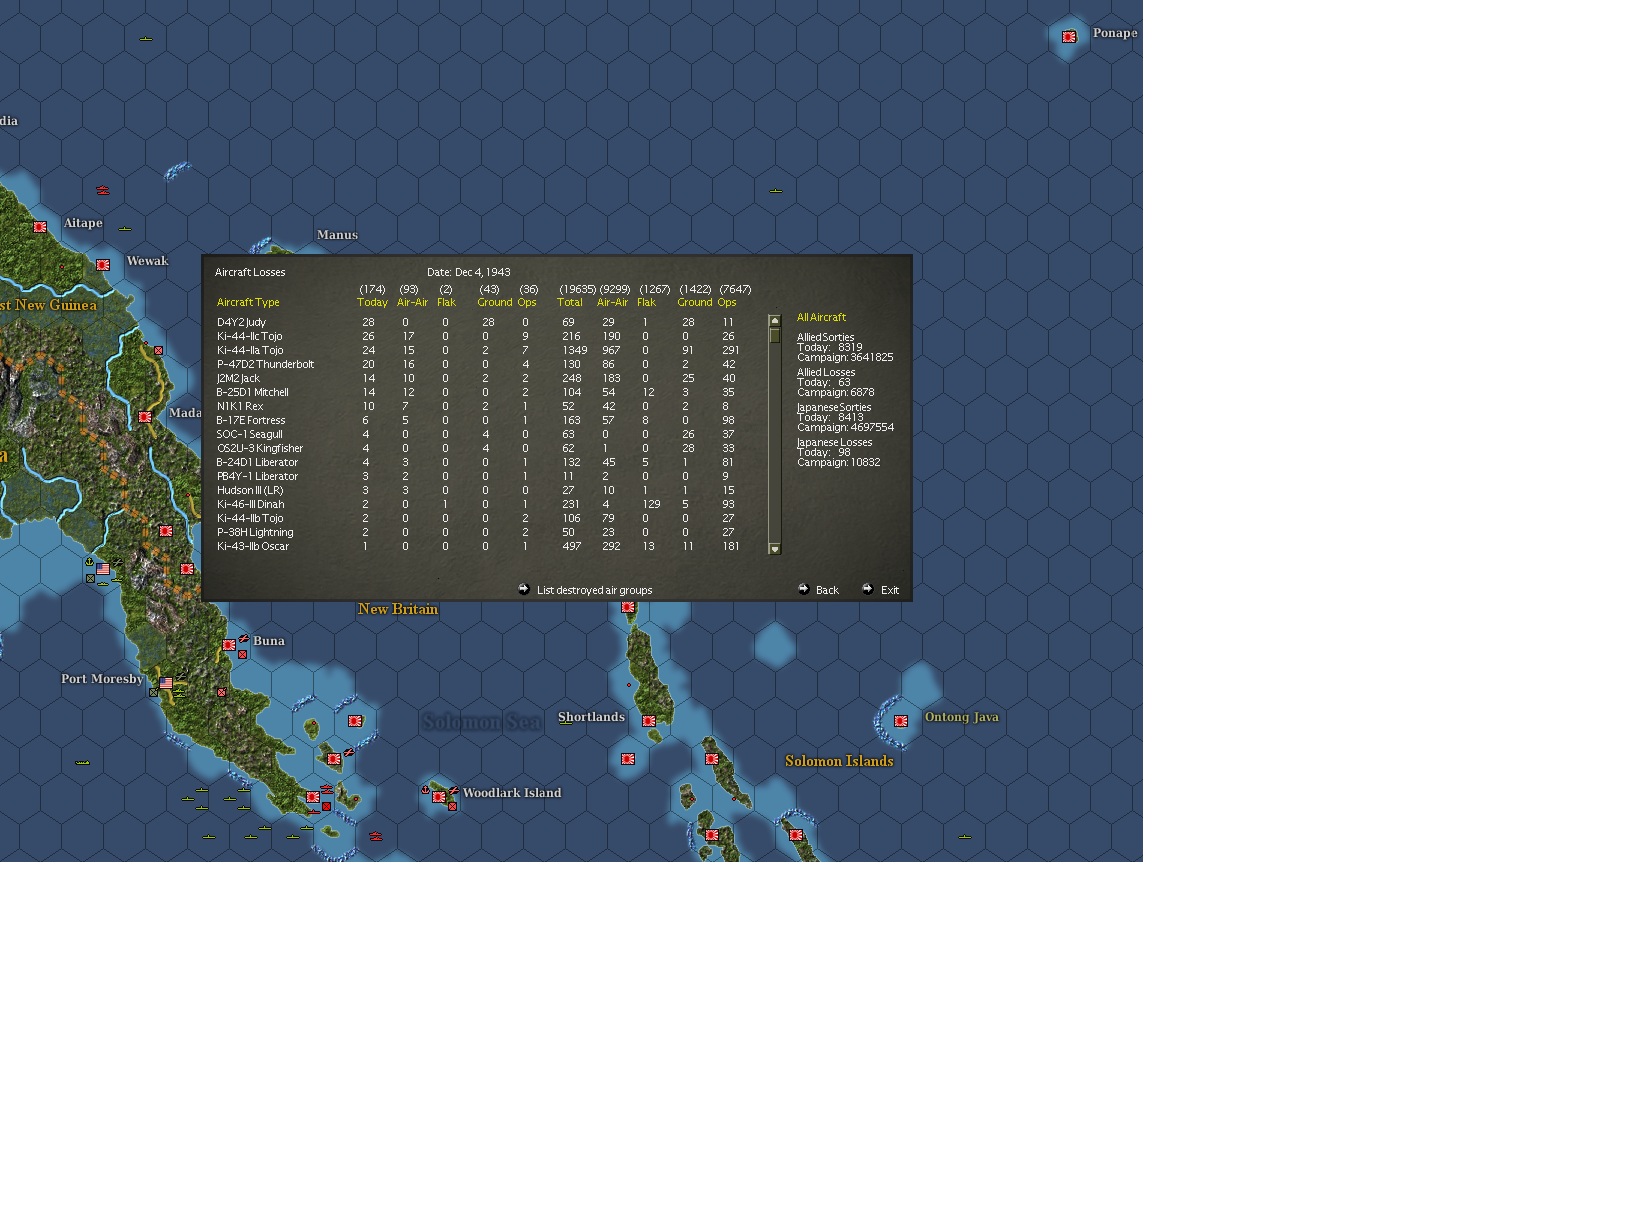Viewport: 1640px width, 1224px height.
Task: Click the Aircraft Type column header
Action: (x=247, y=302)
